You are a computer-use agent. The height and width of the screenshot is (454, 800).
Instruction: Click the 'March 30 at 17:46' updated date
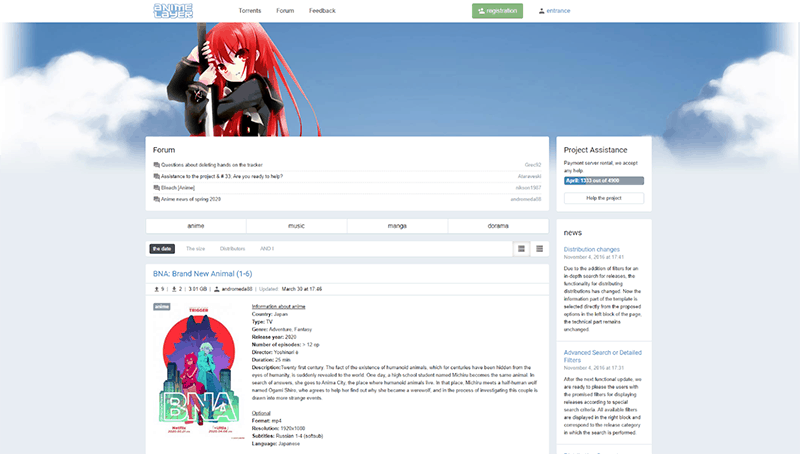[x=302, y=289]
